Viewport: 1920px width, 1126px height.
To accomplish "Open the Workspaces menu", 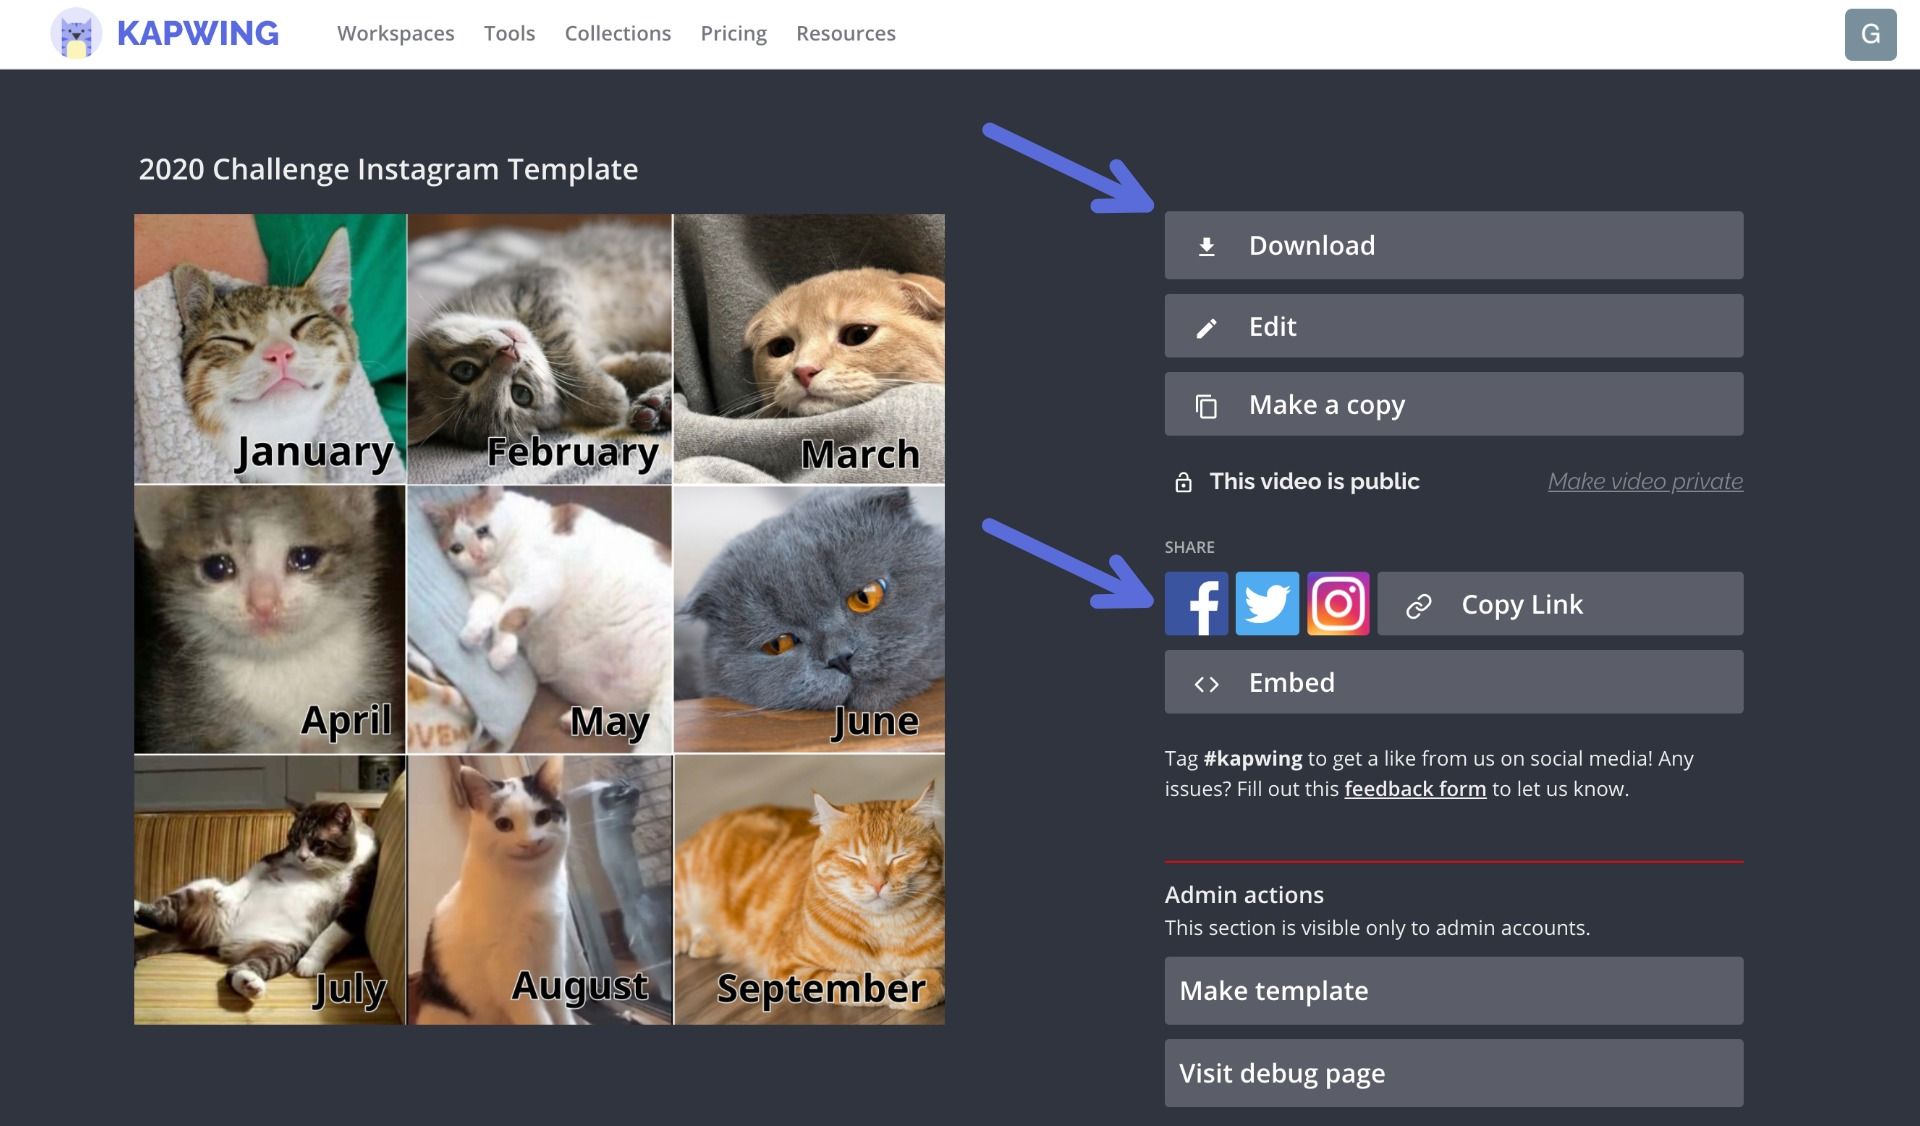I will [395, 34].
